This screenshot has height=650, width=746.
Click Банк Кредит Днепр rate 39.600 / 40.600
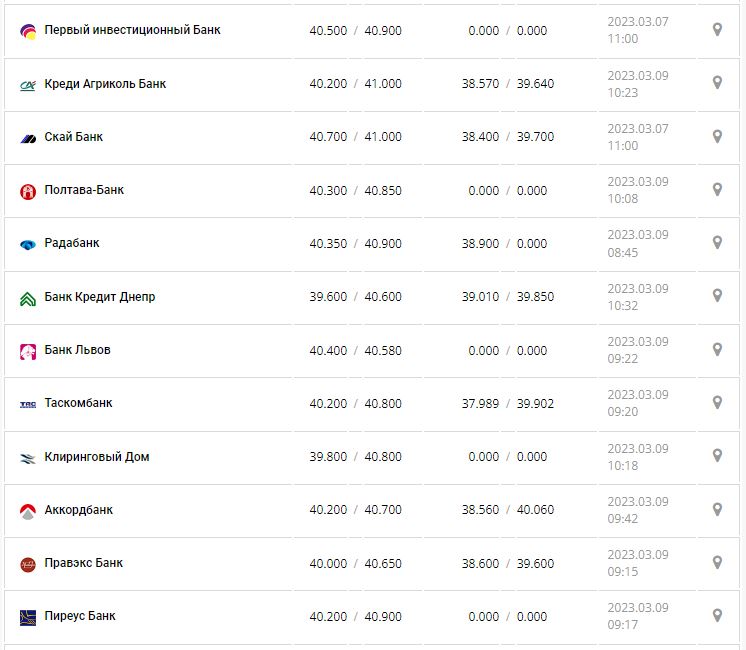point(355,297)
